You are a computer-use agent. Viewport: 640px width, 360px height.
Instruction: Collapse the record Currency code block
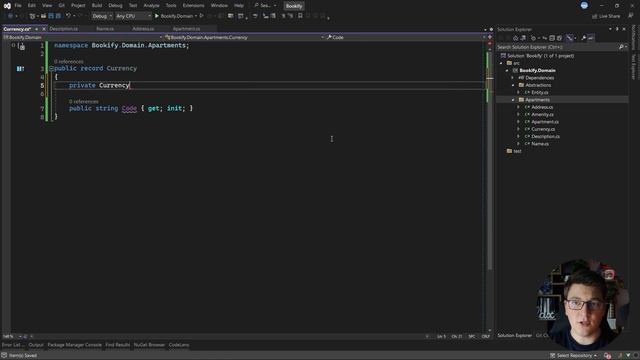pos(51,68)
